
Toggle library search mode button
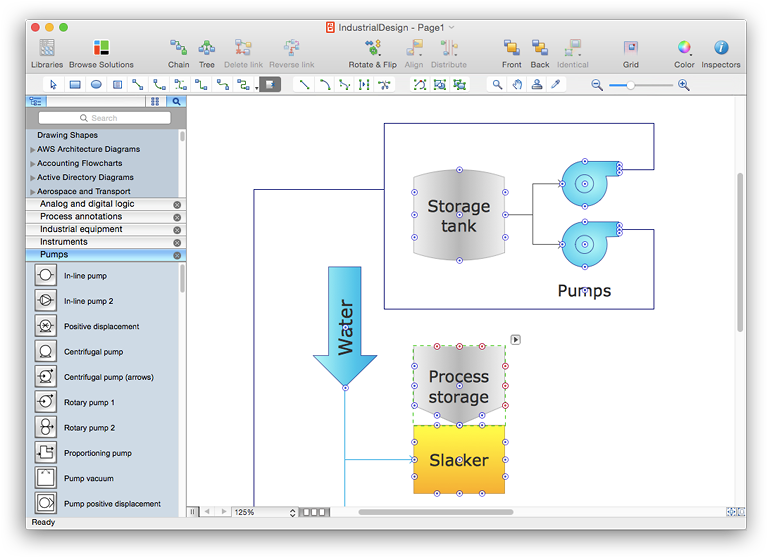176,101
